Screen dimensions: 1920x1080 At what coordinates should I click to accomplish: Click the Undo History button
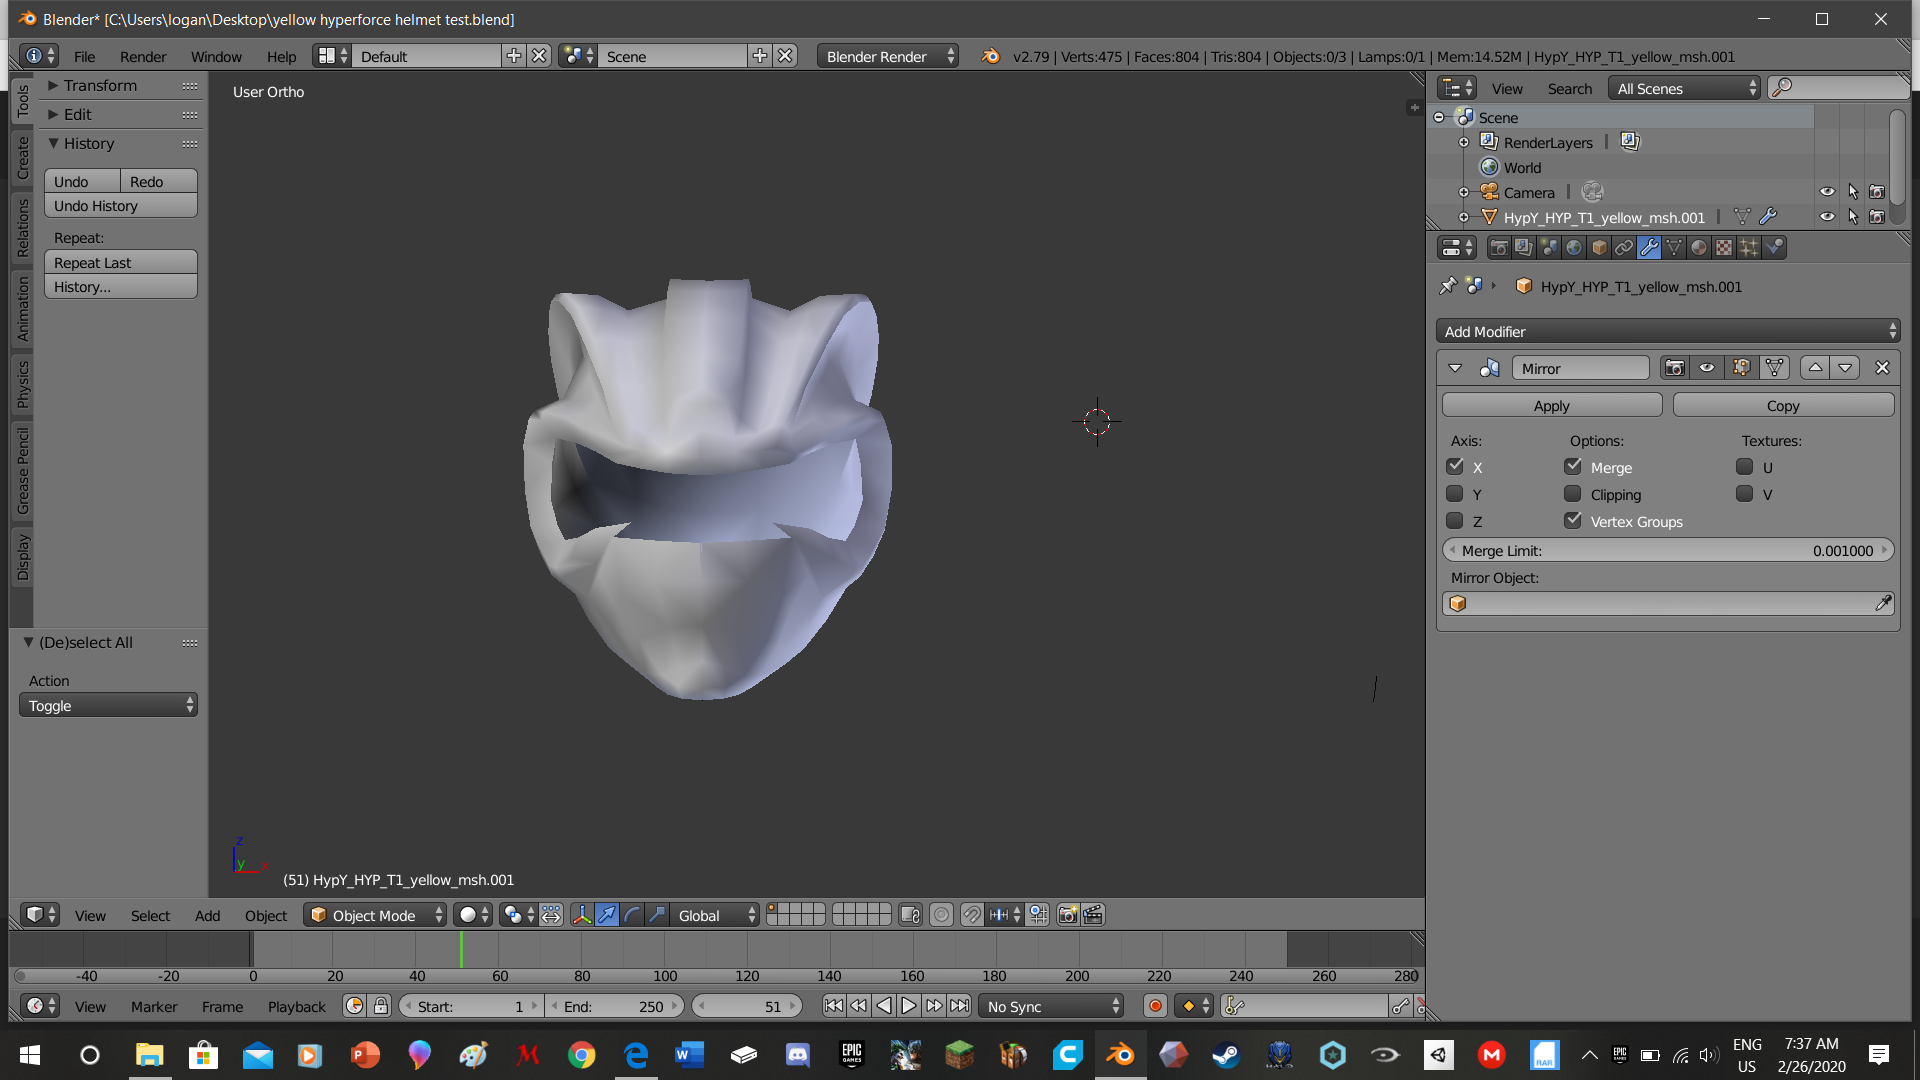tap(120, 206)
